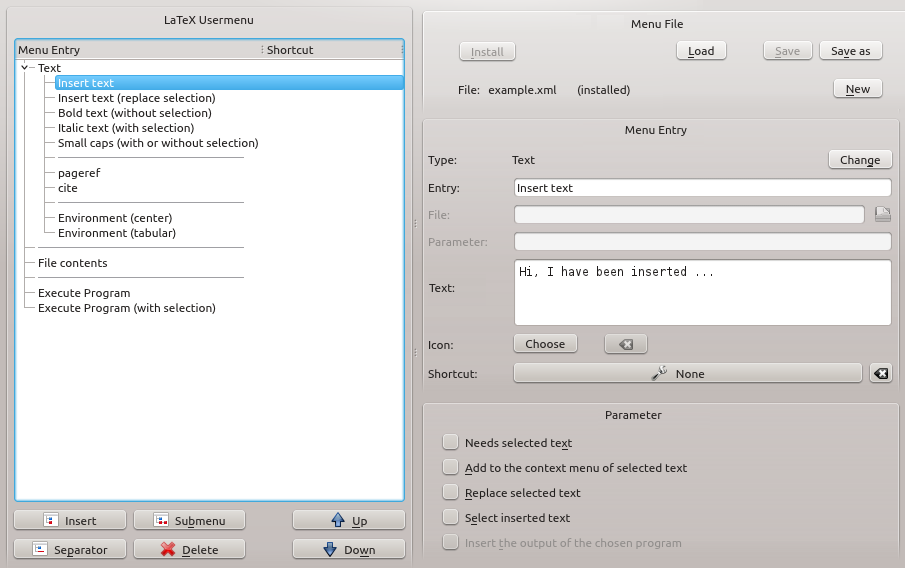
Task: Click the '(installed)' status text
Action: pyautogui.click(x=604, y=90)
